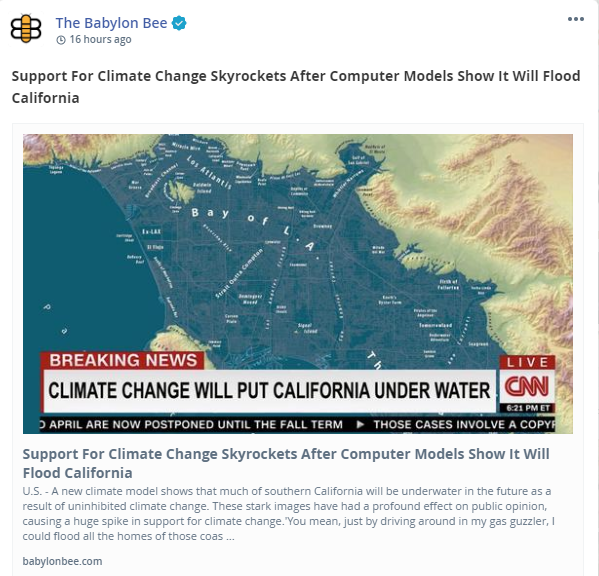Image resolution: width=599 pixels, height=576 pixels.
Task: Click the gray article description excerpt
Action: coord(288,514)
